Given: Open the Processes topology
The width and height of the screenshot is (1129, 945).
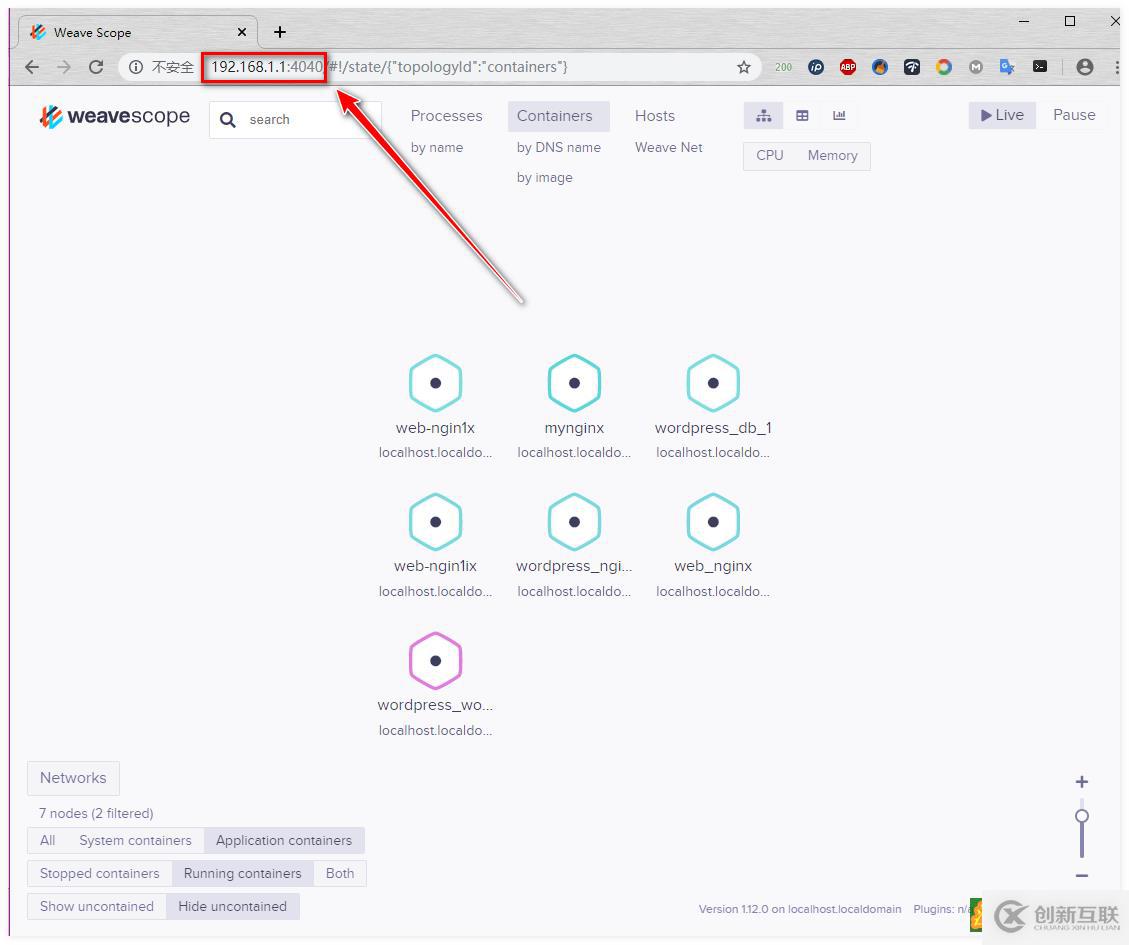Looking at the screenshot, I should (x=446, y=116).
